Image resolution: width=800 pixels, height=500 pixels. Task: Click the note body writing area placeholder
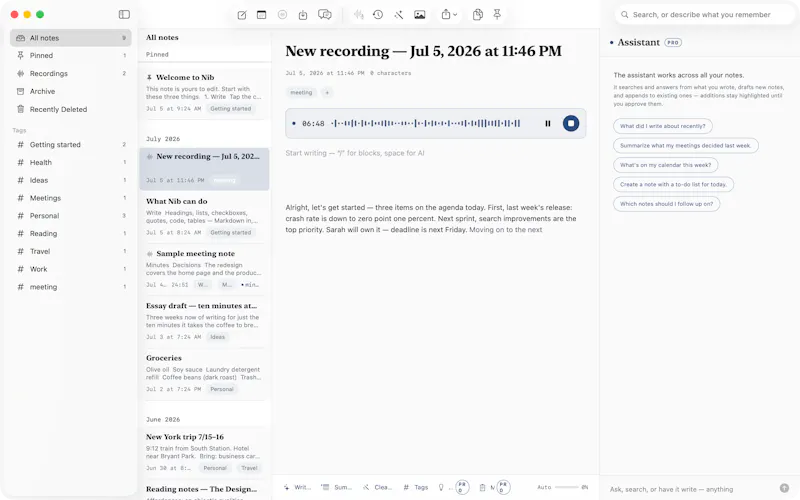[x=355, y=153]
